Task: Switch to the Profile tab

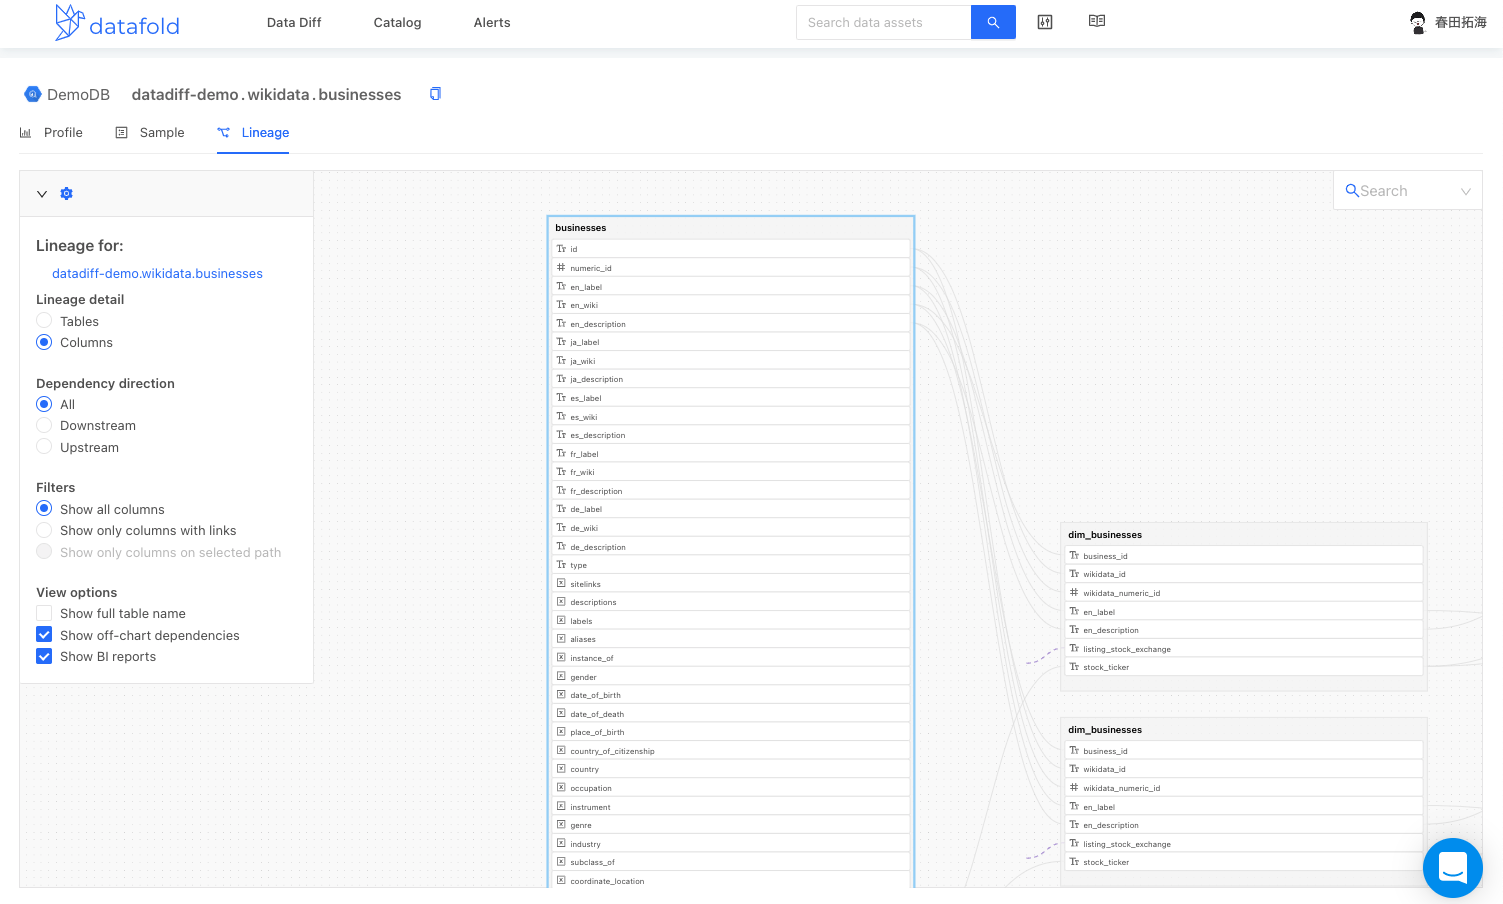Action: tap(52, 133)
